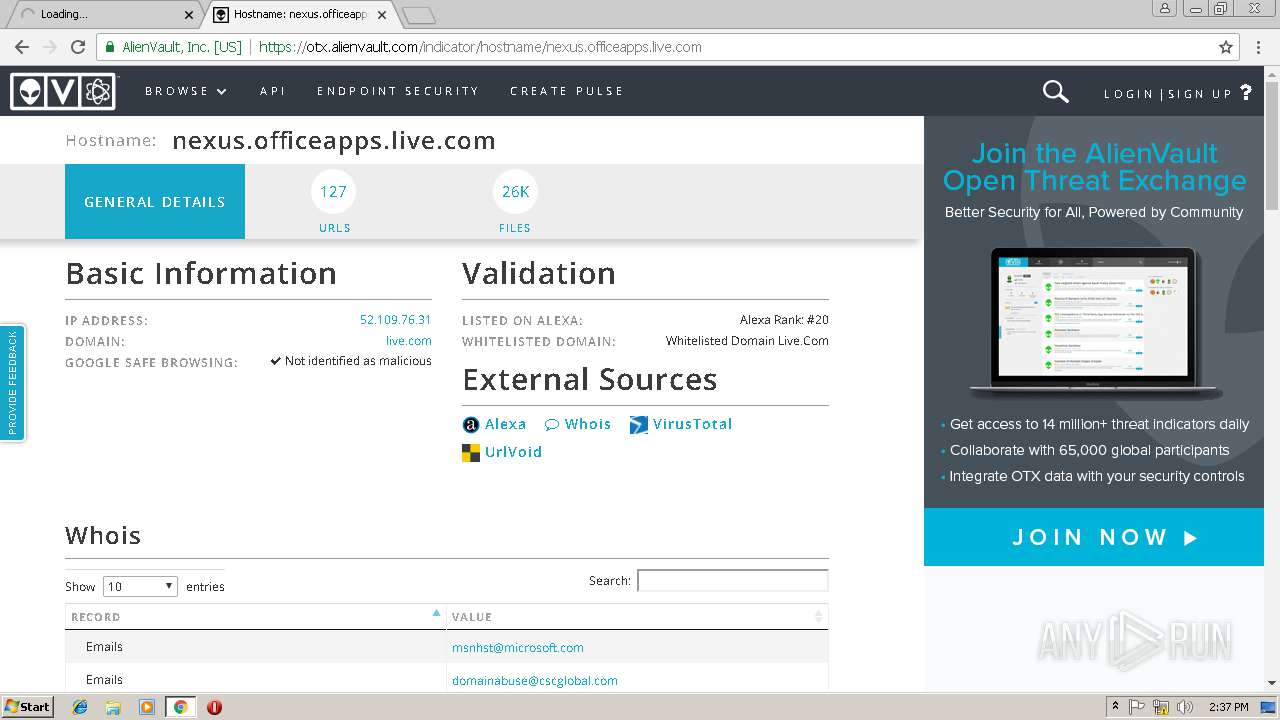Click the taskbar clock 2:37 PM
1280x720 pixels.
coord(1228,707)
